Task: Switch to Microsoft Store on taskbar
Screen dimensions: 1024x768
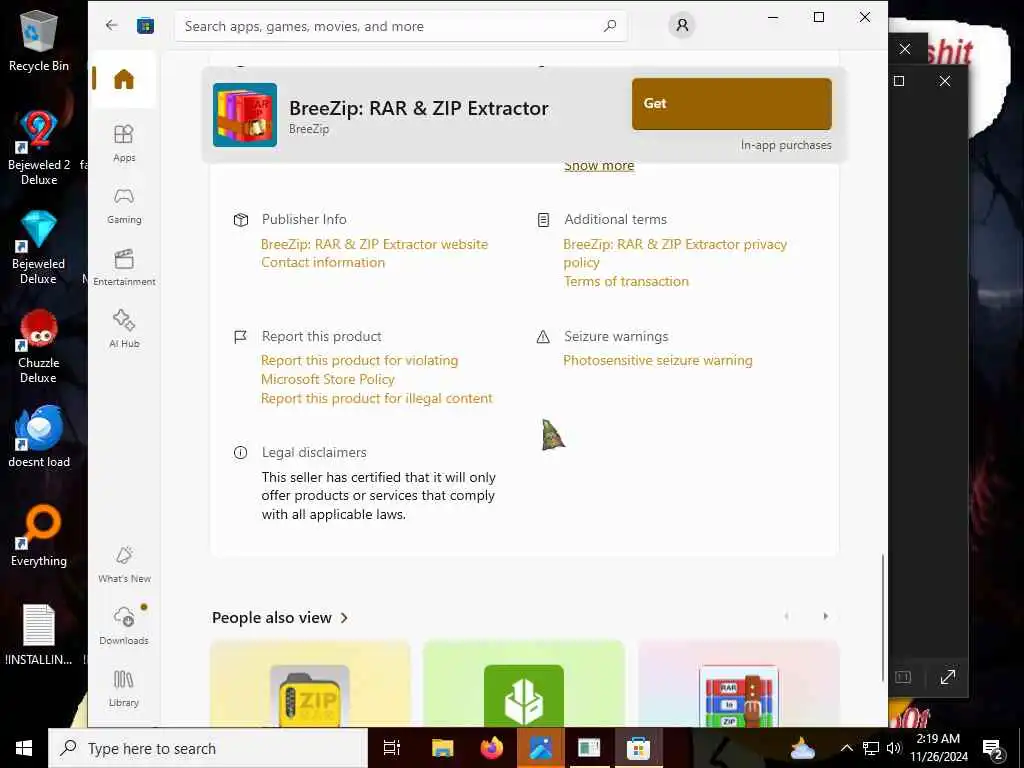Action: point(638,748)
